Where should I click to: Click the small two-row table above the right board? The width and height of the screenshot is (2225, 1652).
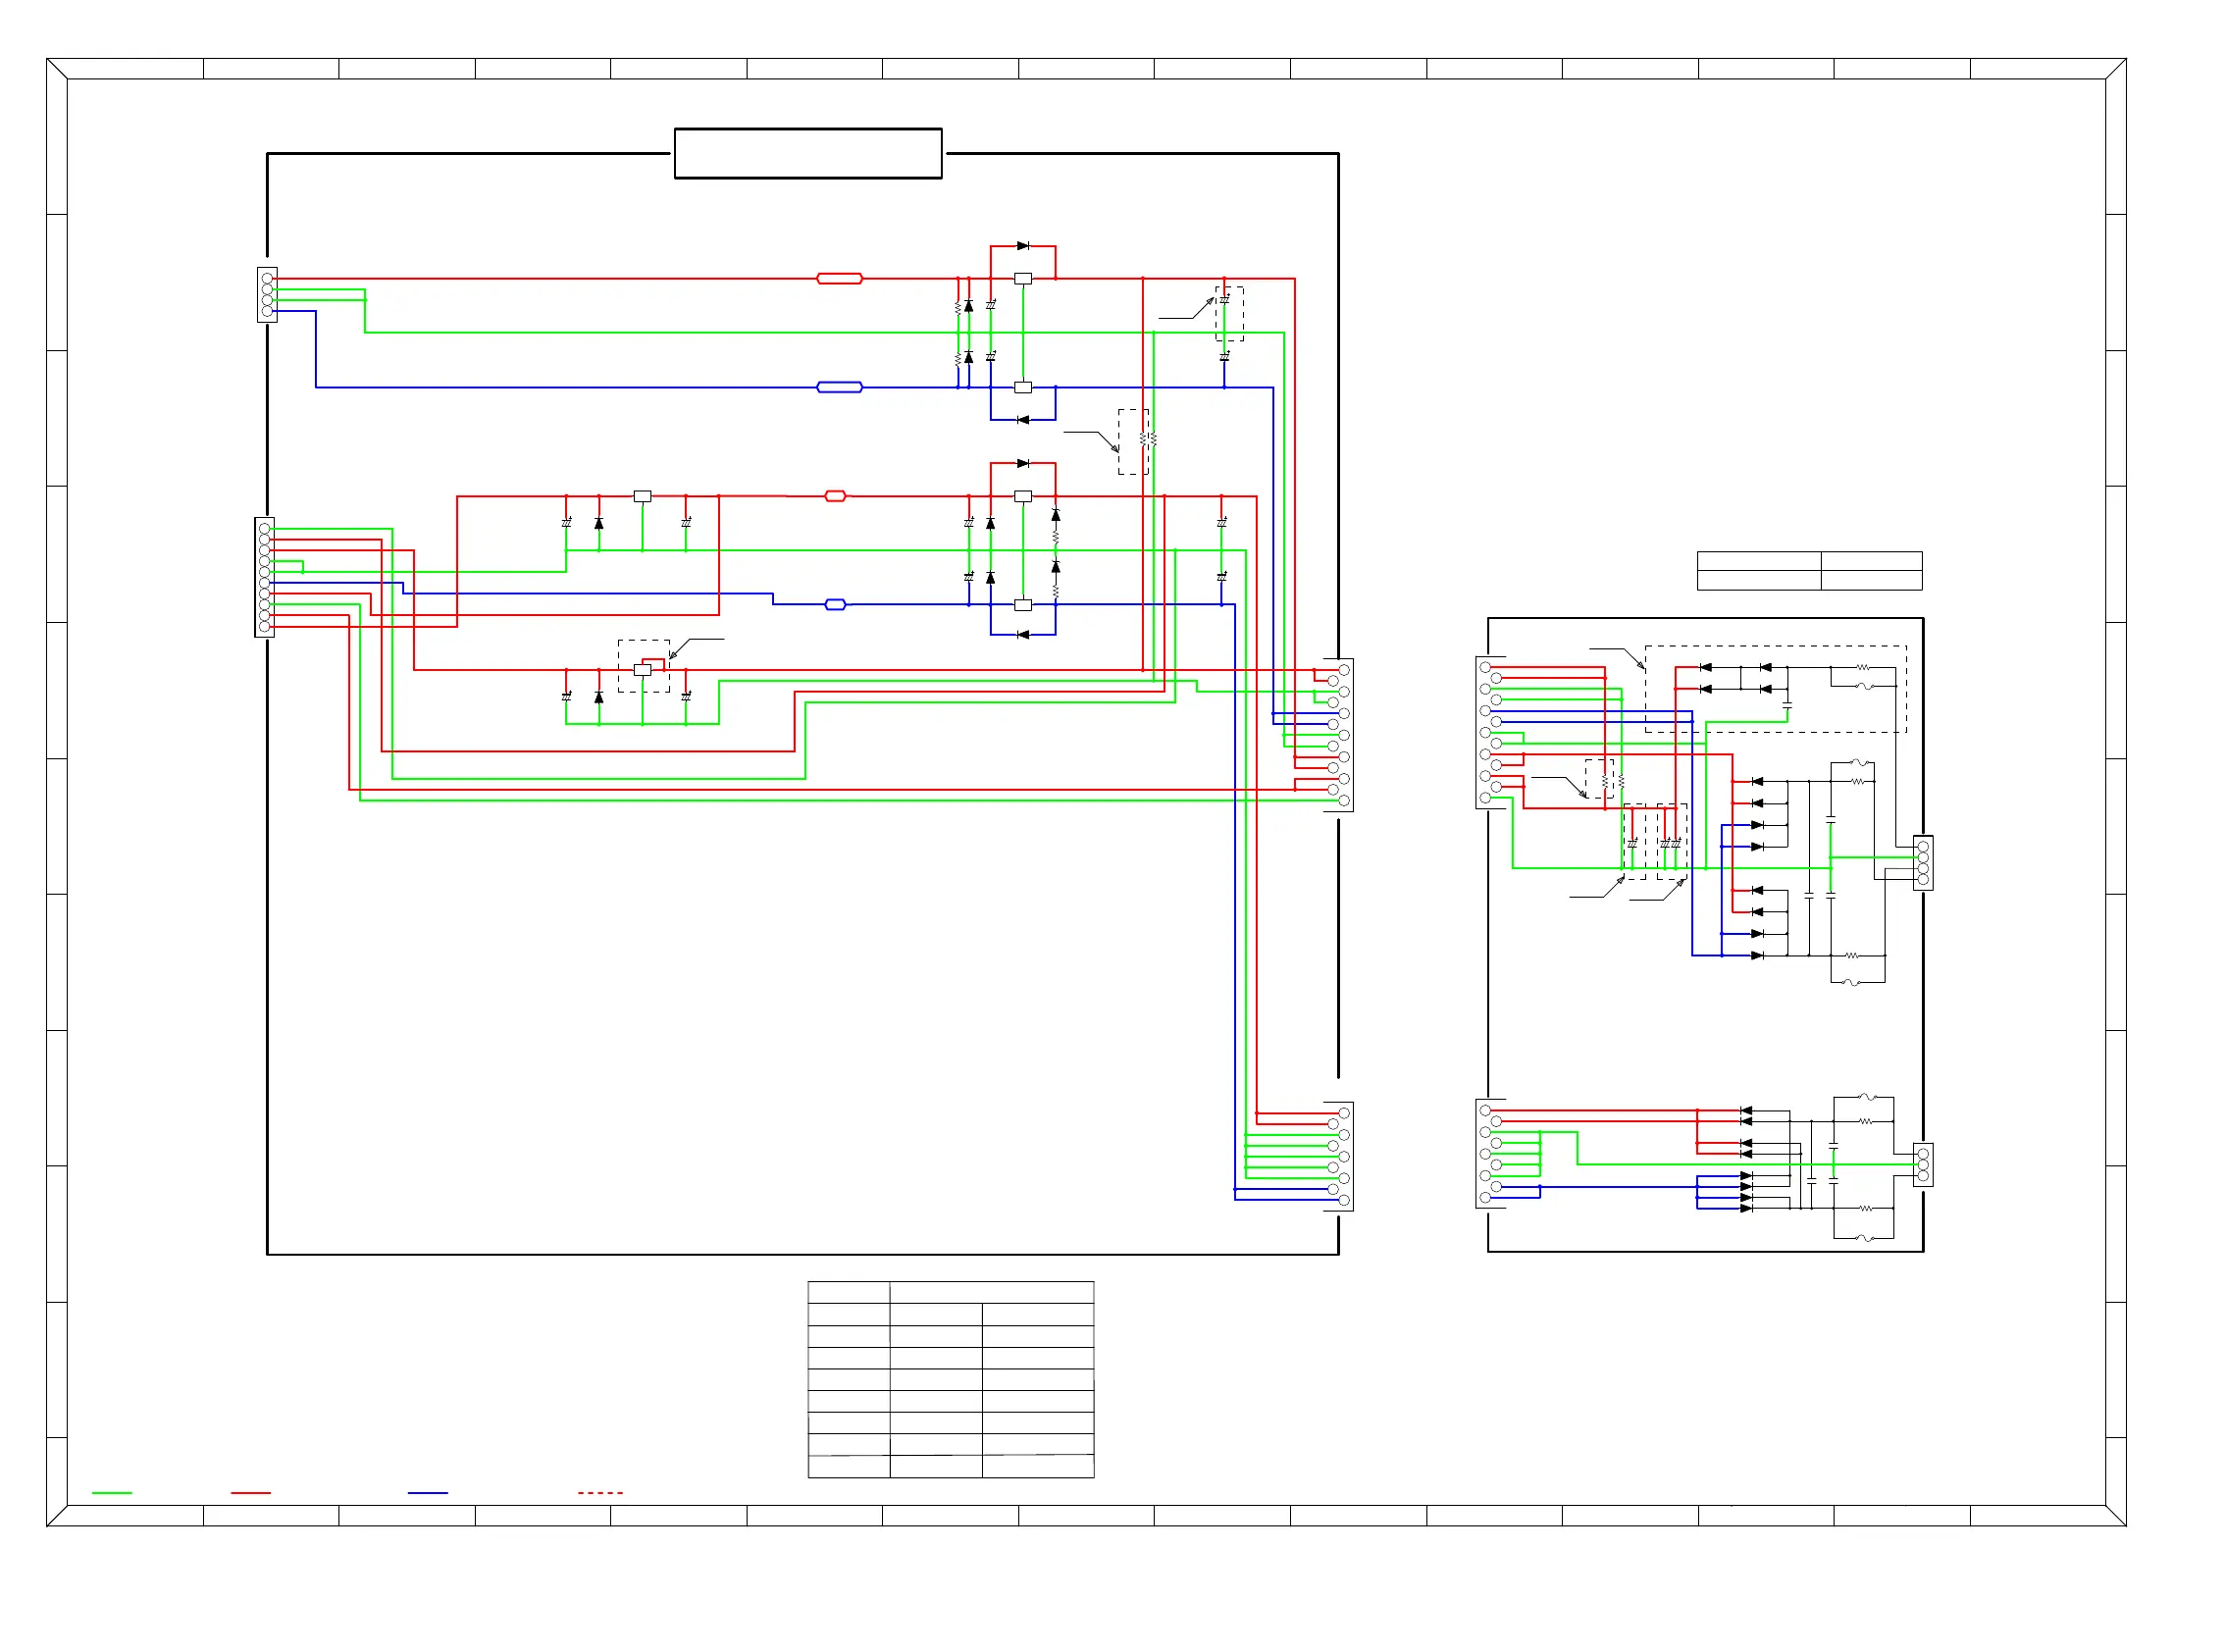[1810, 571]
